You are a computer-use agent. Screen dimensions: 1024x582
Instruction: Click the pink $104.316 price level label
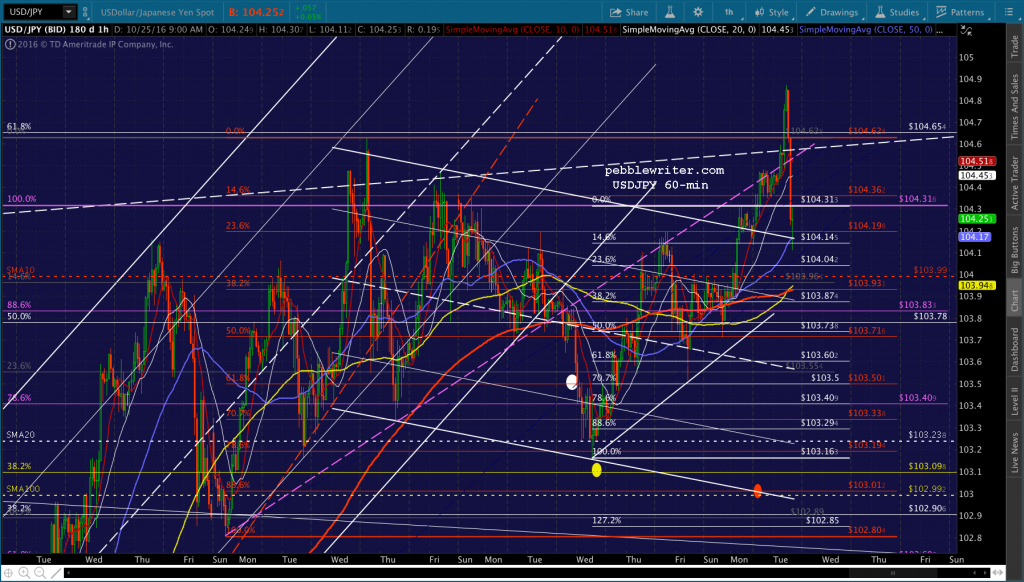pyautogui.click(x=918, y=199)
